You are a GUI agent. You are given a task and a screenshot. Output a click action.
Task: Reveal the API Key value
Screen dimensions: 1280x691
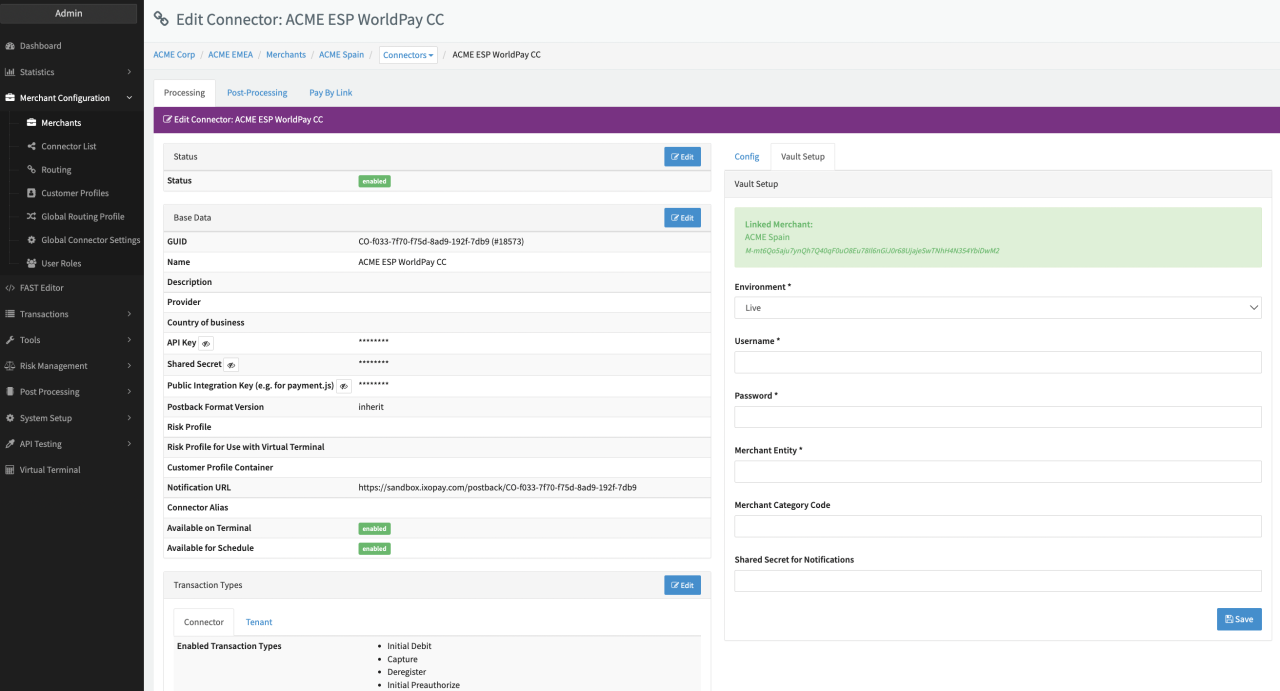[206, 343]
